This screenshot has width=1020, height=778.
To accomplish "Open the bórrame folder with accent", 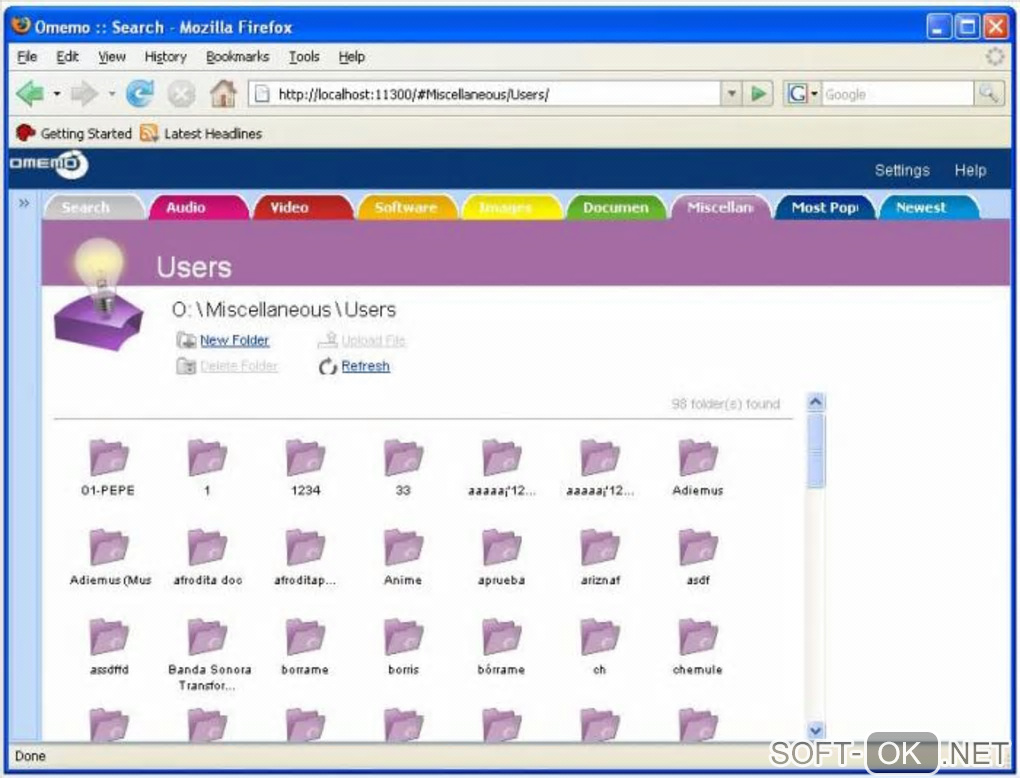I will [501, 647].
